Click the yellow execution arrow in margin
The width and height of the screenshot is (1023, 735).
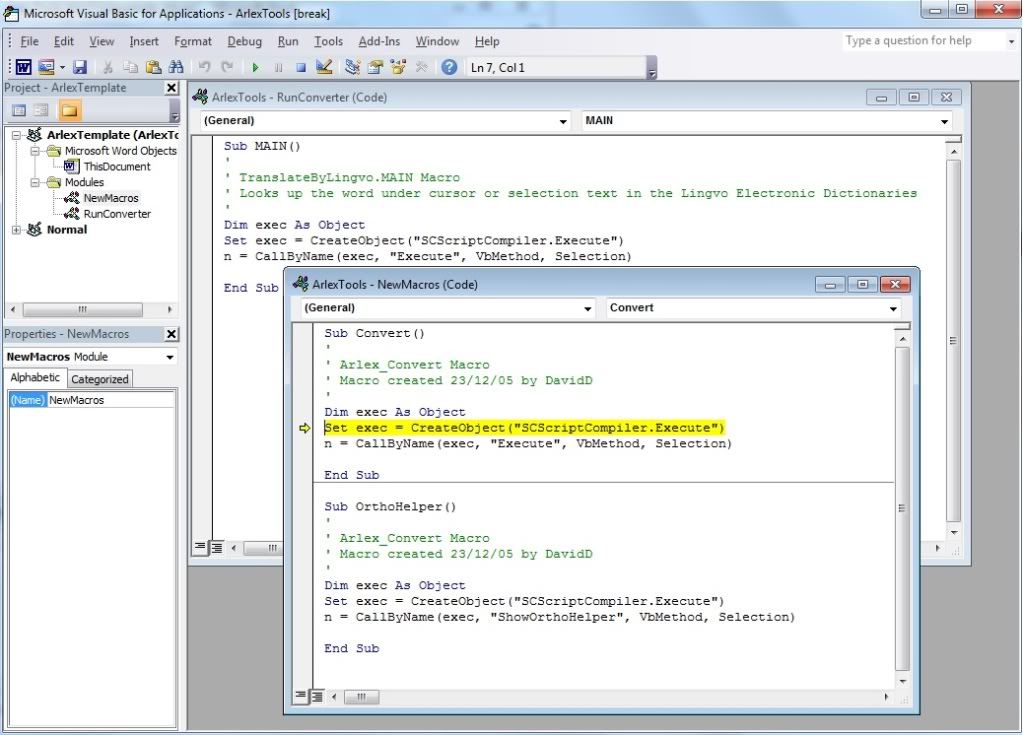coord(305,428)
